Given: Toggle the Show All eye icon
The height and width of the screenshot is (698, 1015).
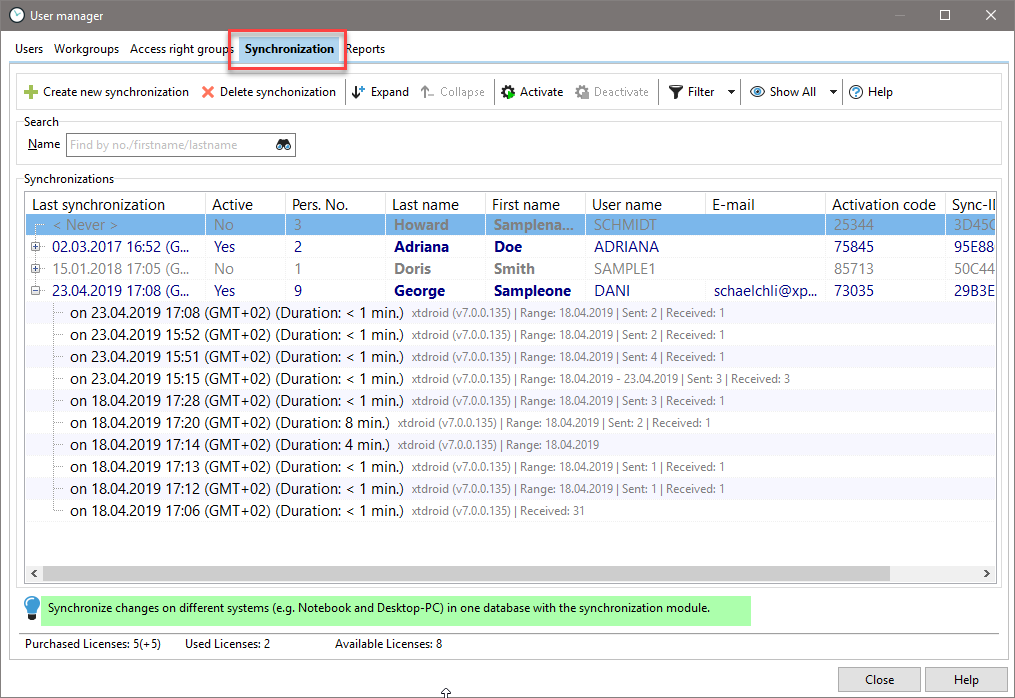Looking at the screenshot, I should 758,92.
